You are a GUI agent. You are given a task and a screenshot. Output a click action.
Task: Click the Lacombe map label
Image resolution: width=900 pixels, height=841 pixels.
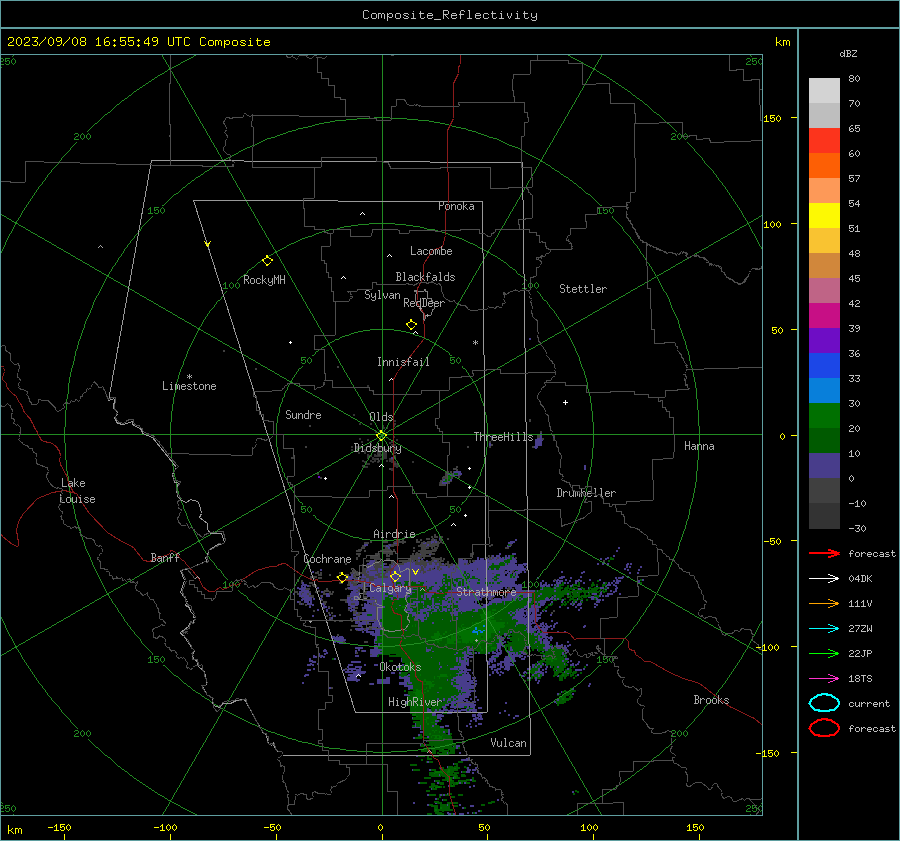tap(431, 251)
